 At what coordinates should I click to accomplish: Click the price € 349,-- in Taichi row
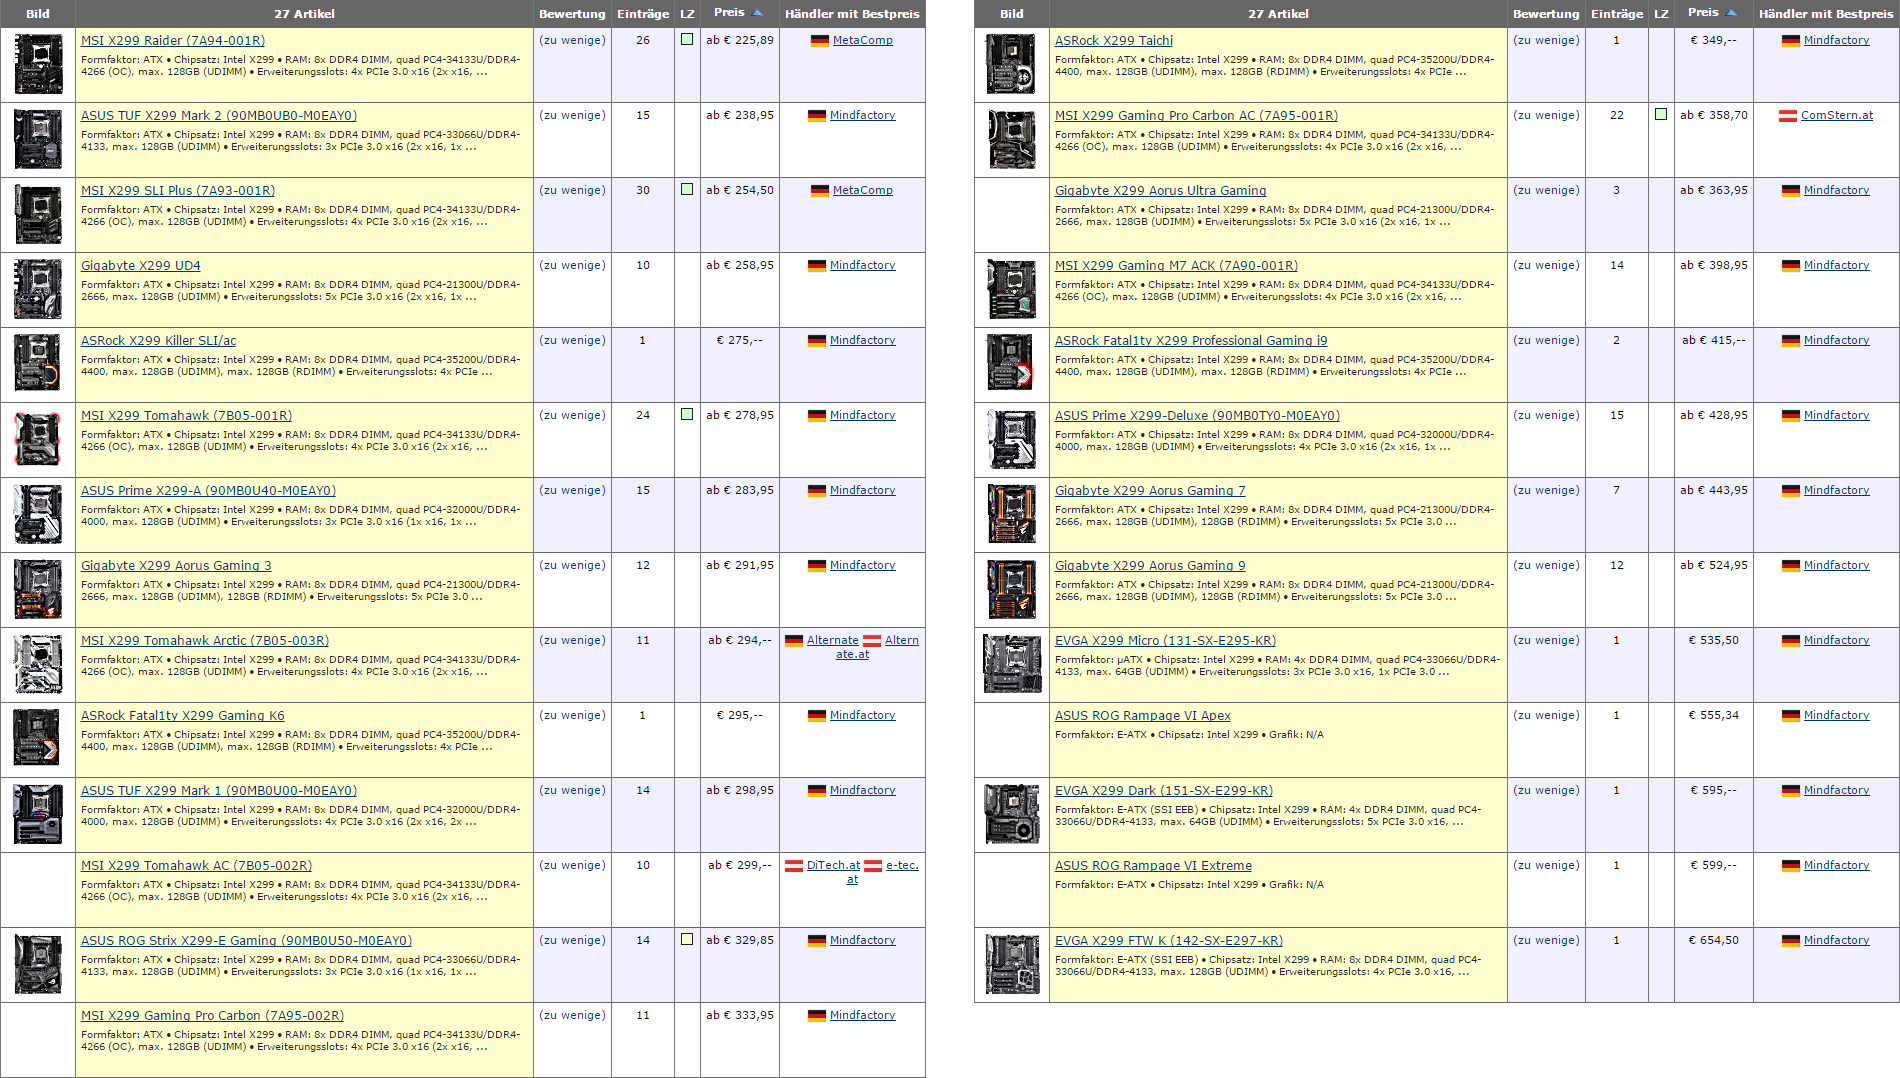pos(1714,41)
